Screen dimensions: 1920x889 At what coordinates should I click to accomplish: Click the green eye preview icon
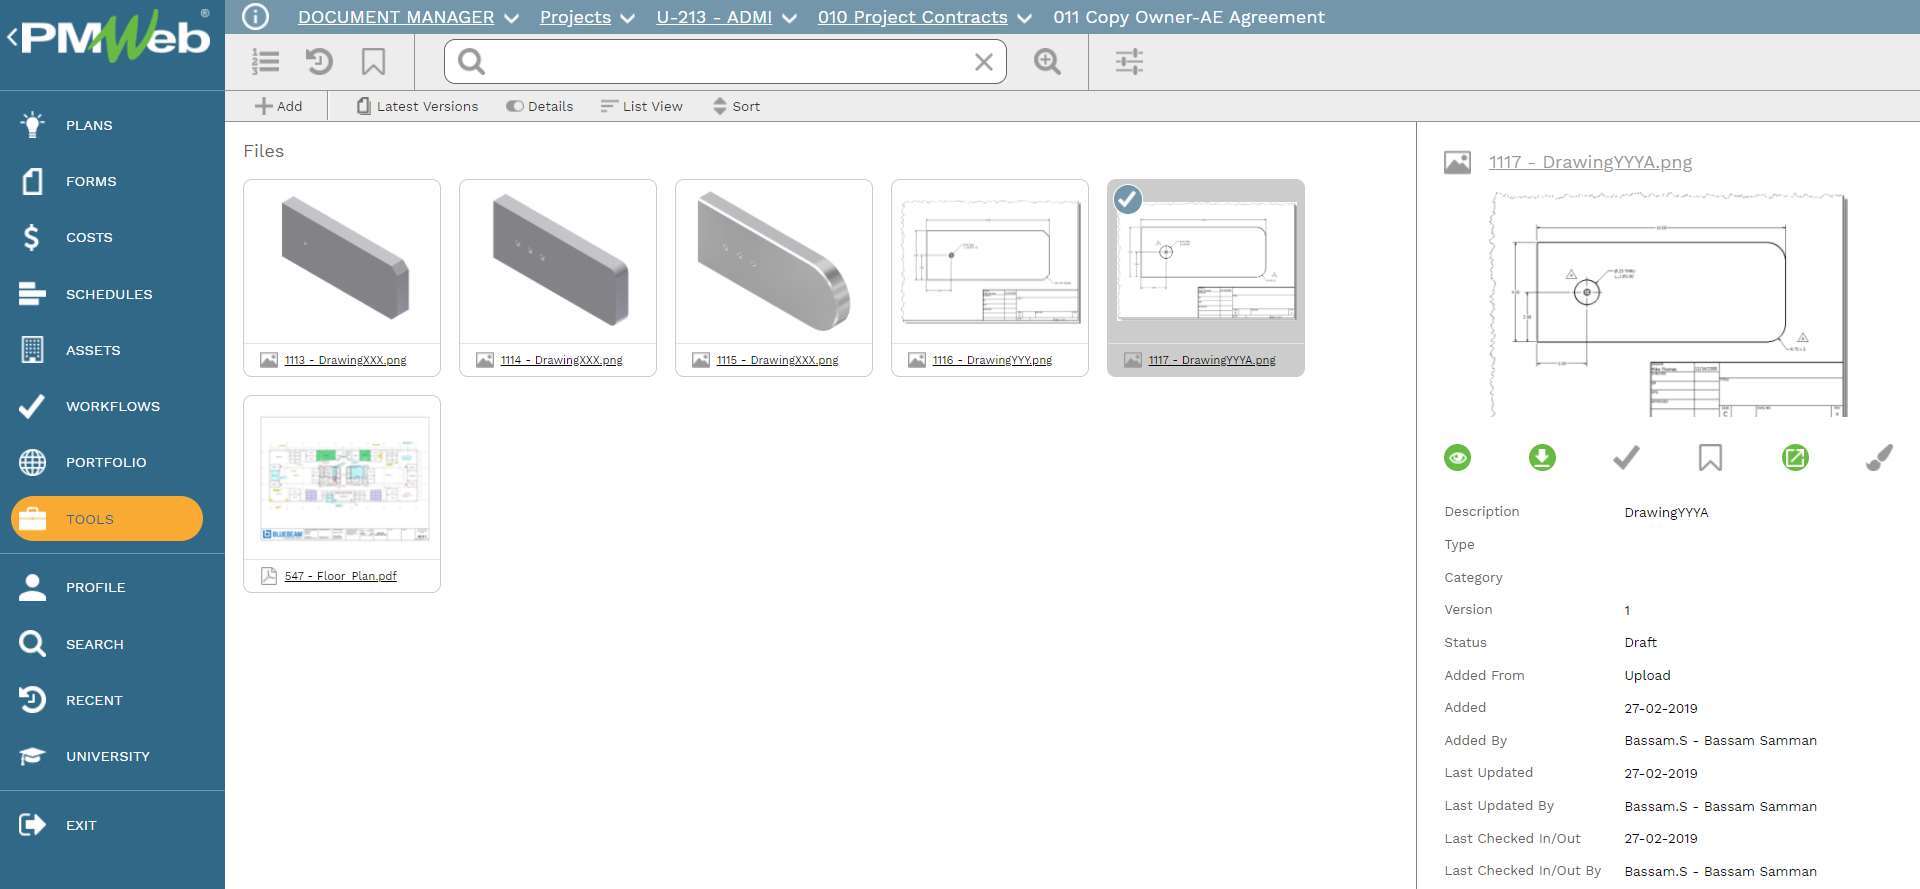(1458, 458)
